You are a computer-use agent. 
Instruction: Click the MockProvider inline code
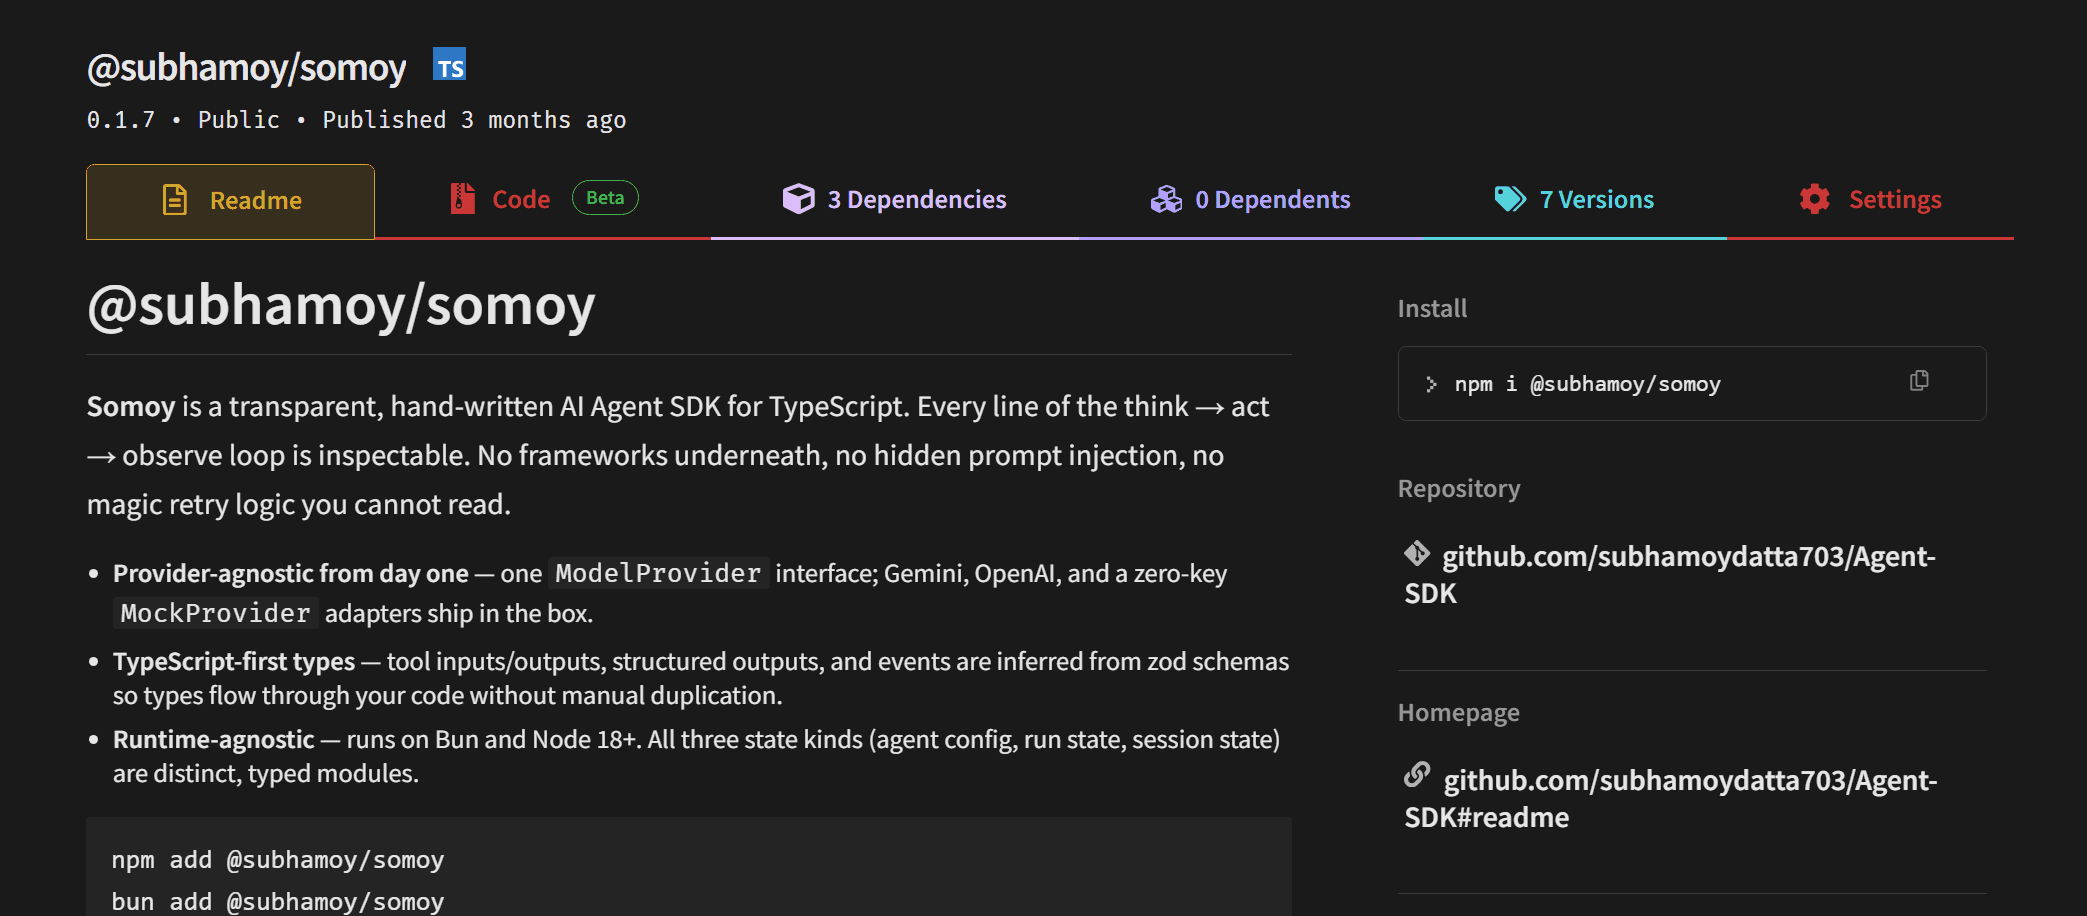(215, 613)
